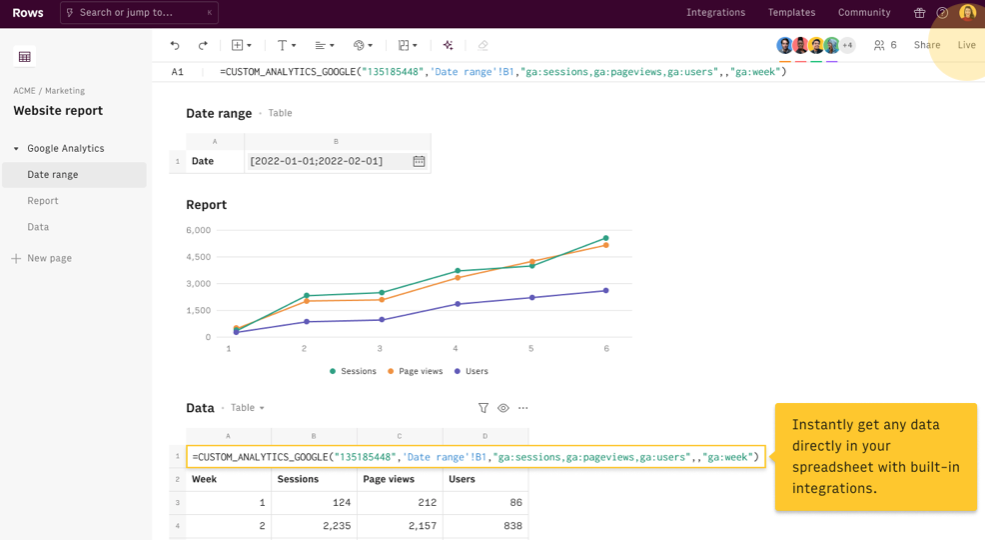Click the +4 more collaborators badge
Image resolution: width=985 pixels, height=540 pixels.
click(x=847, y=45)
